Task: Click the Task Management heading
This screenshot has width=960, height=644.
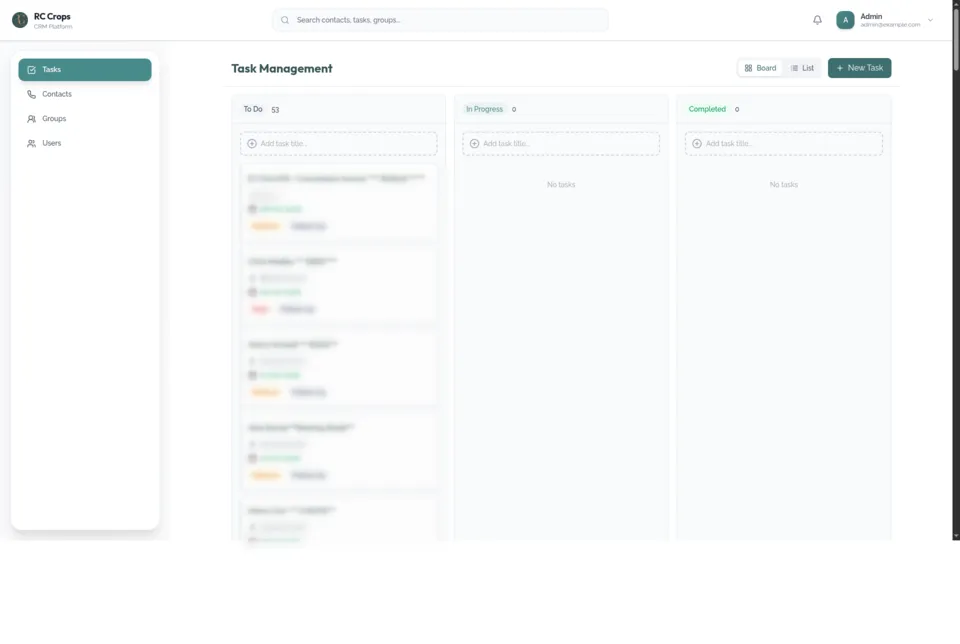Action: (282, 69)
